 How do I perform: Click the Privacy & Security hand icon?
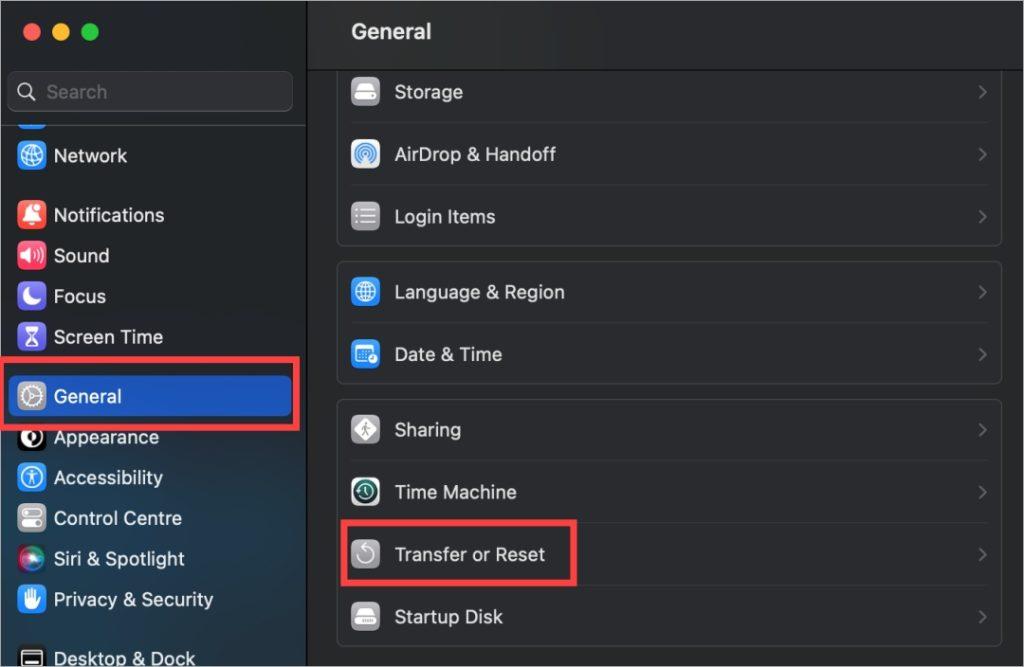coord(31,599)
